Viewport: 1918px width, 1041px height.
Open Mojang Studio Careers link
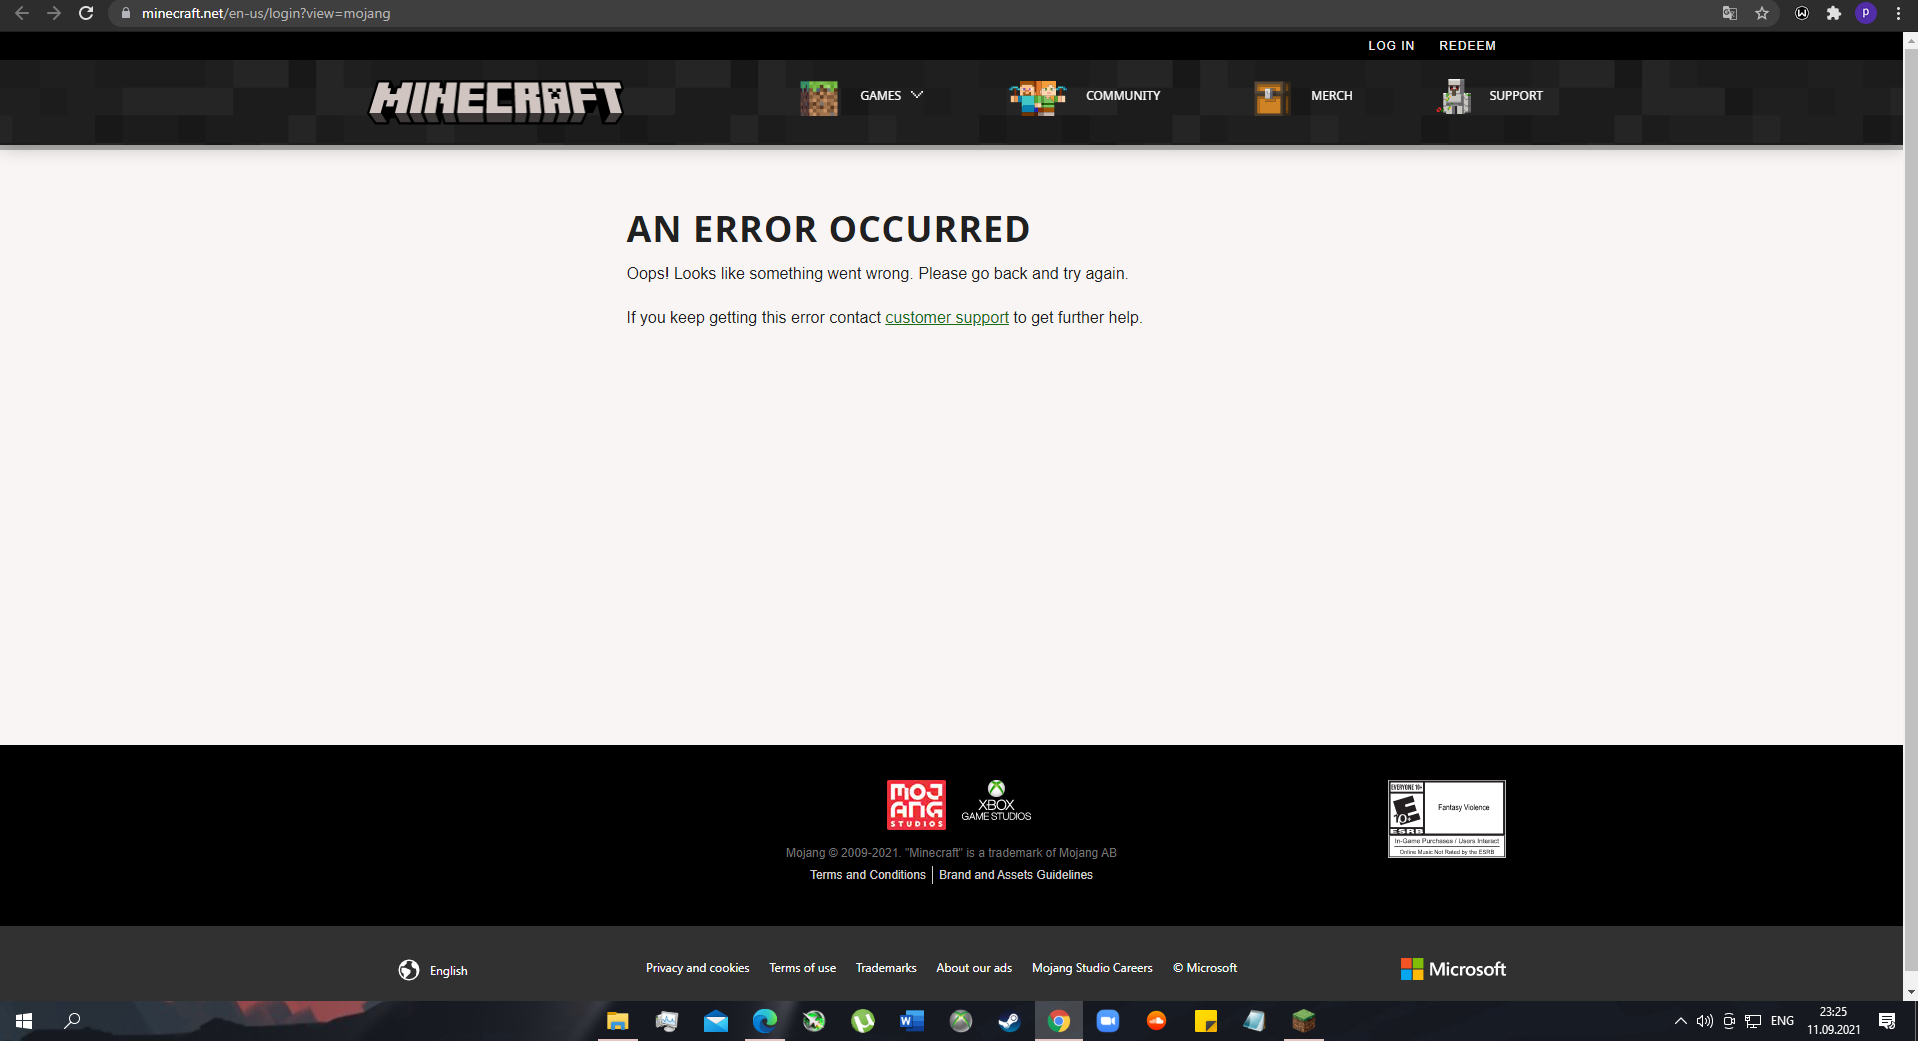tap(1092, 968)
